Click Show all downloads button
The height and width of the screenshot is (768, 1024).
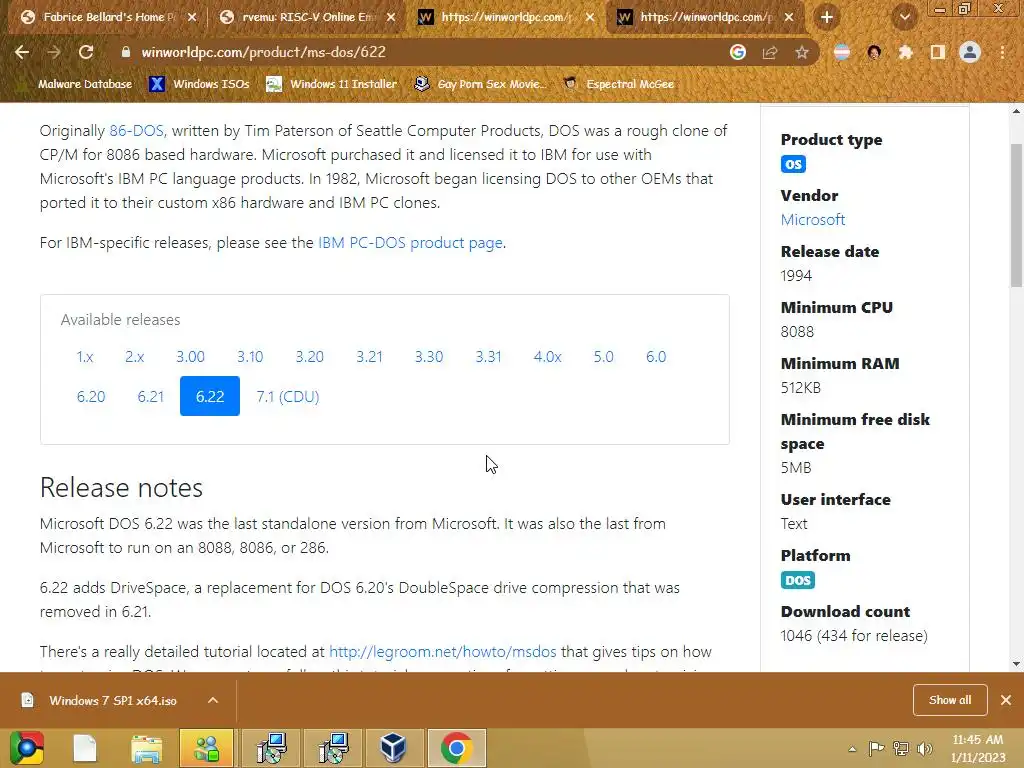click(950, 700)
